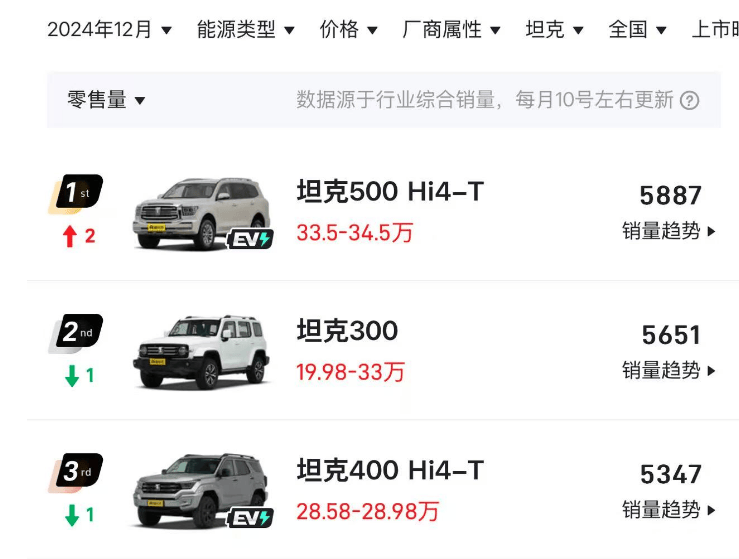Open the 价格 filter dropdown

click(348, 30)
